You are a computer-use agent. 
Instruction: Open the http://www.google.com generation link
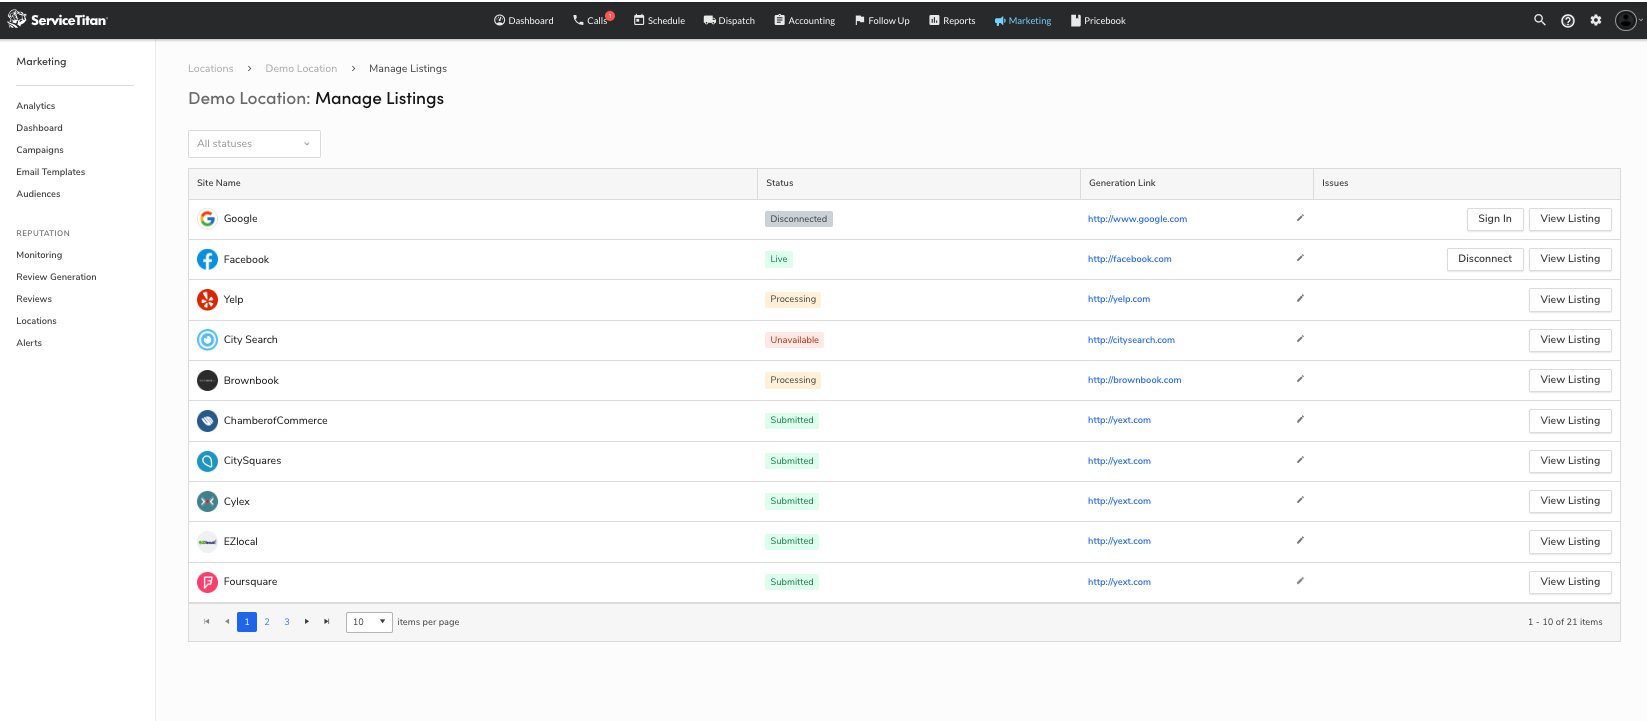[1138, 219]
